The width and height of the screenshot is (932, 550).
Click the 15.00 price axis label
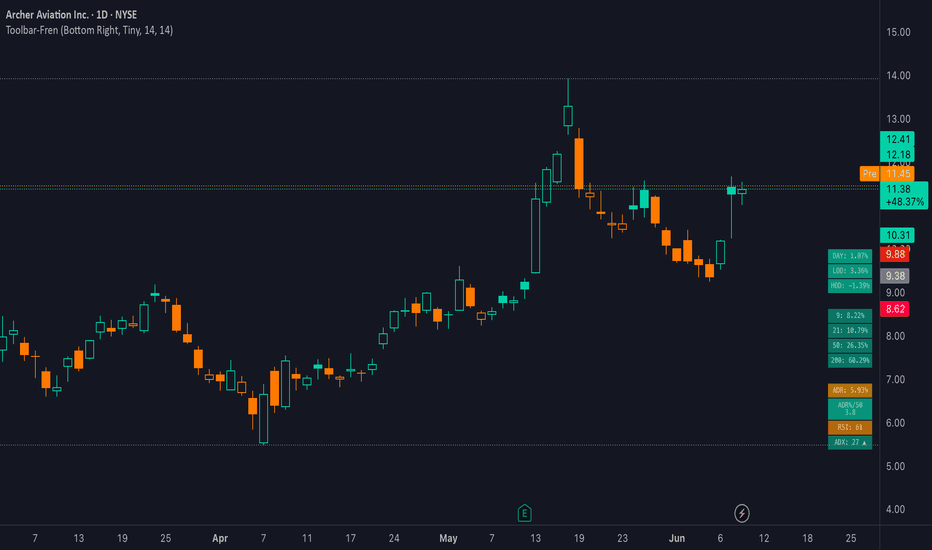898,32
